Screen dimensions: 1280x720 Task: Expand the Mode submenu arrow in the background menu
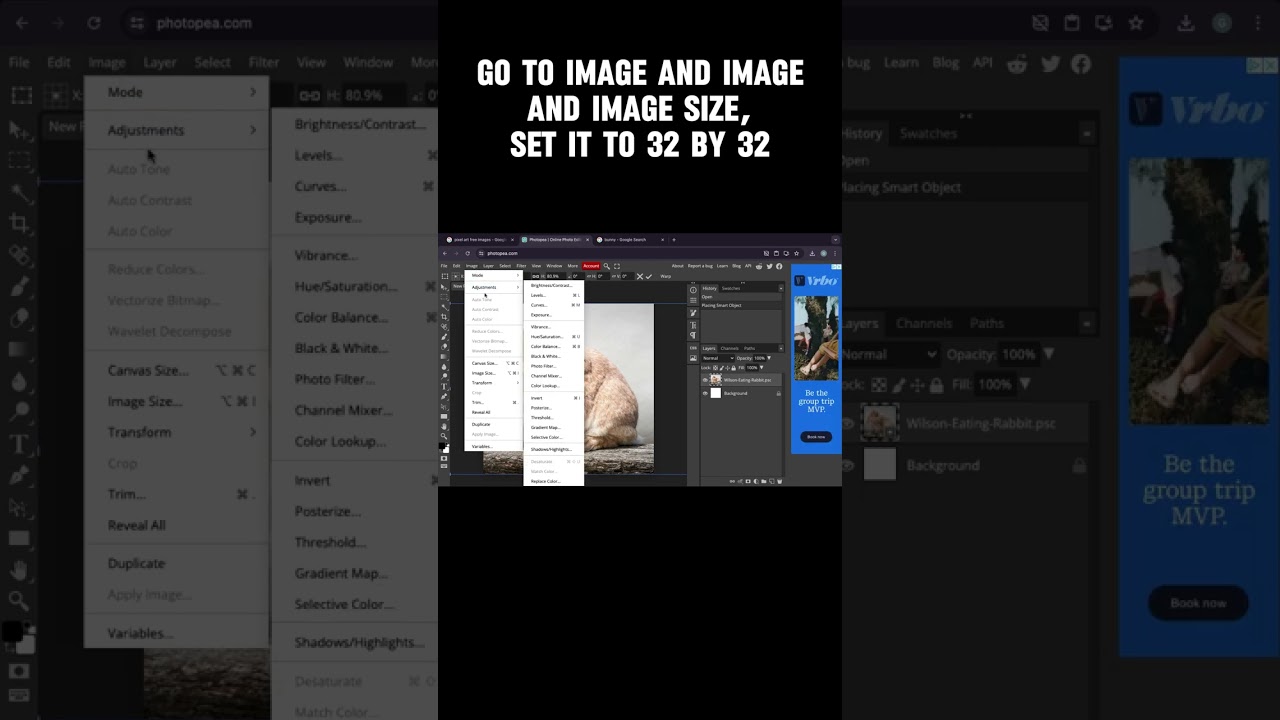click(252, 92)
